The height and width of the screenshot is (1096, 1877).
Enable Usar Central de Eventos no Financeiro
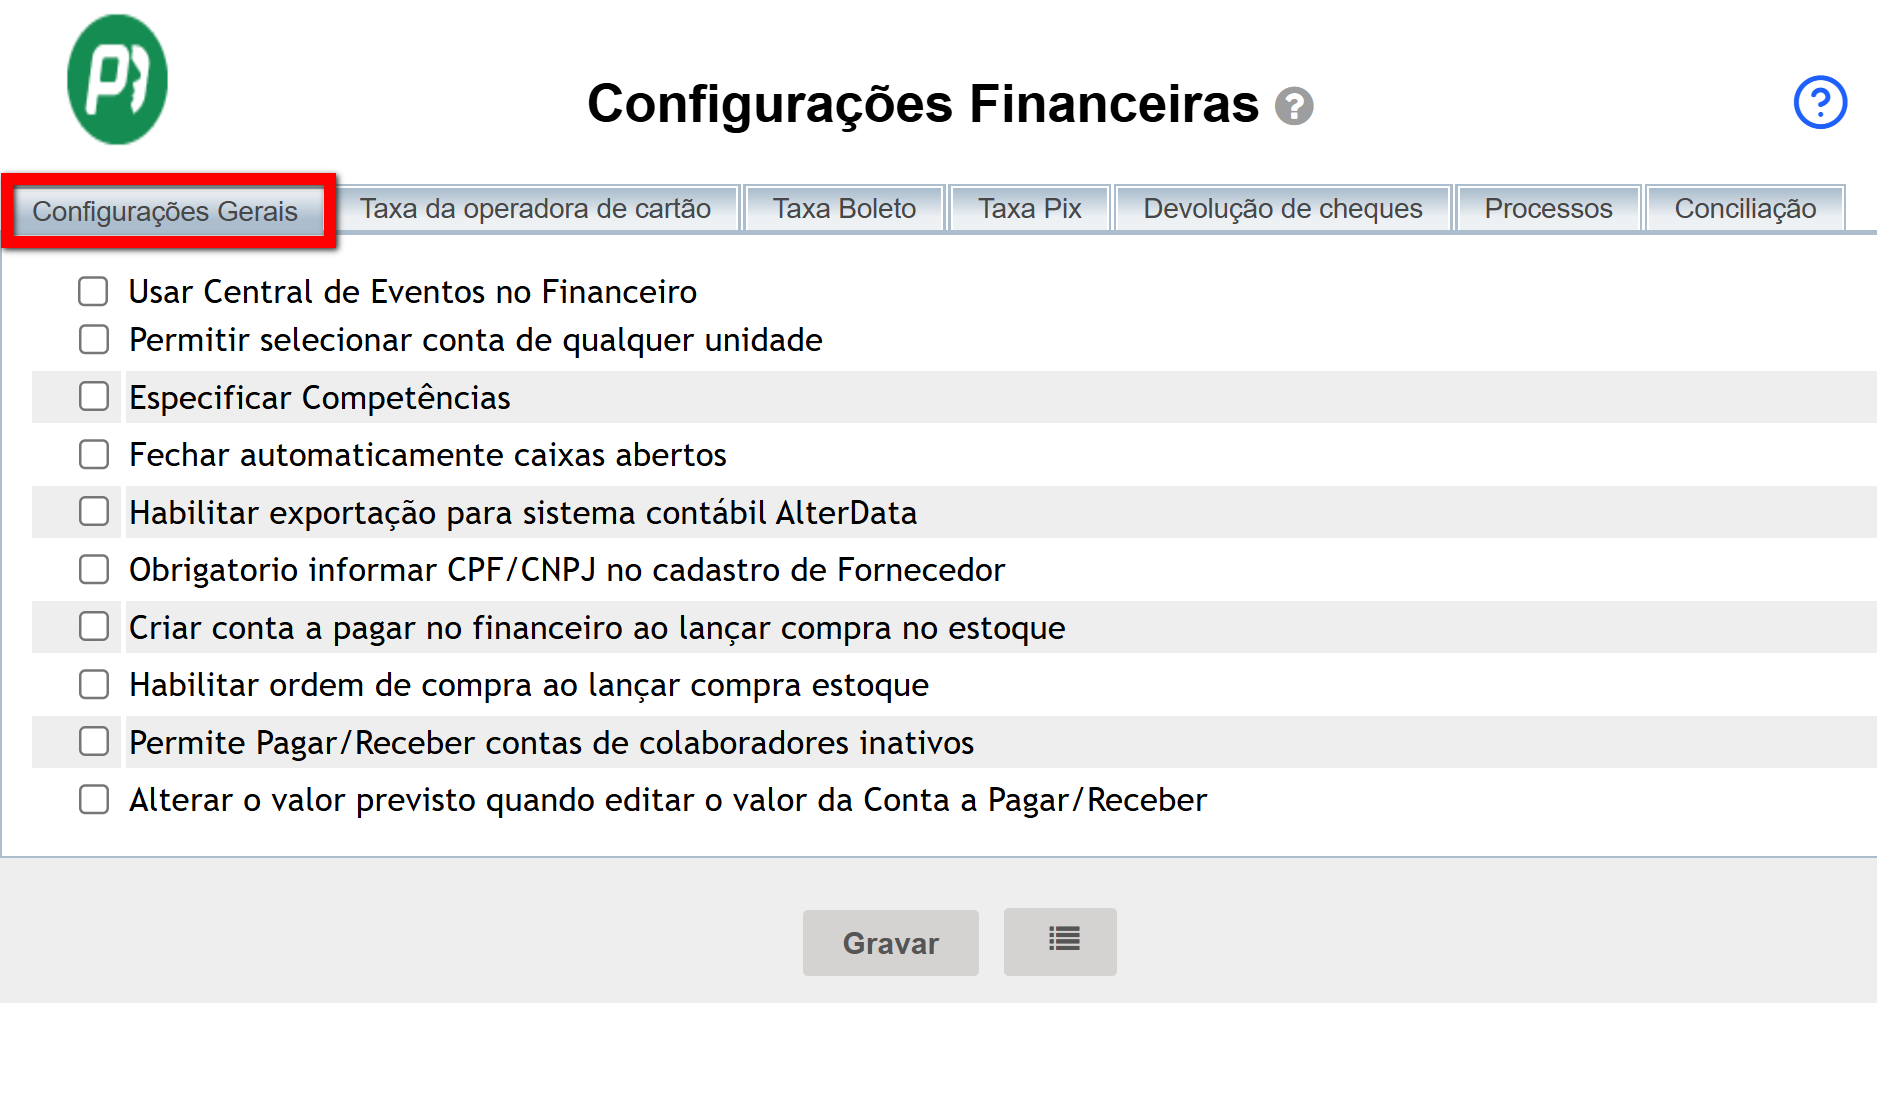tap(94, 292)
